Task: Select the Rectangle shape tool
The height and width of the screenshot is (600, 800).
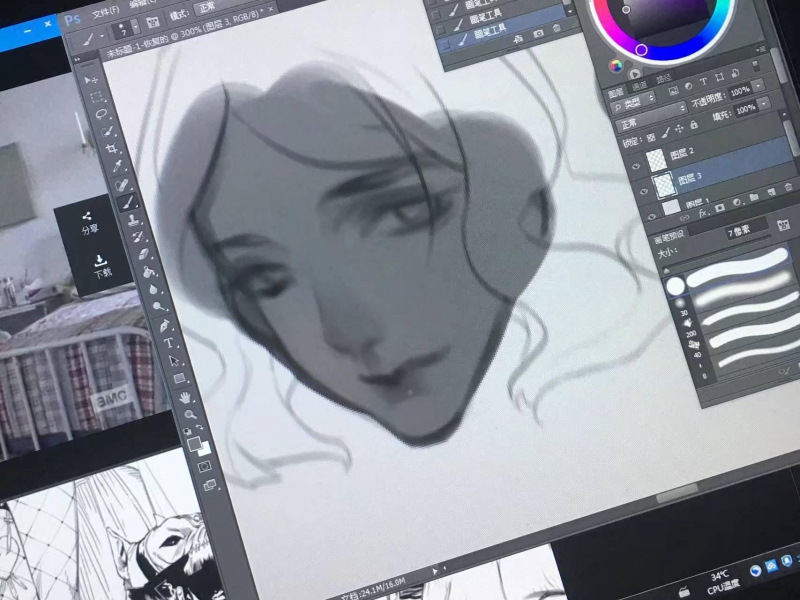Action: pyautogui.click(x=179, y=379)
